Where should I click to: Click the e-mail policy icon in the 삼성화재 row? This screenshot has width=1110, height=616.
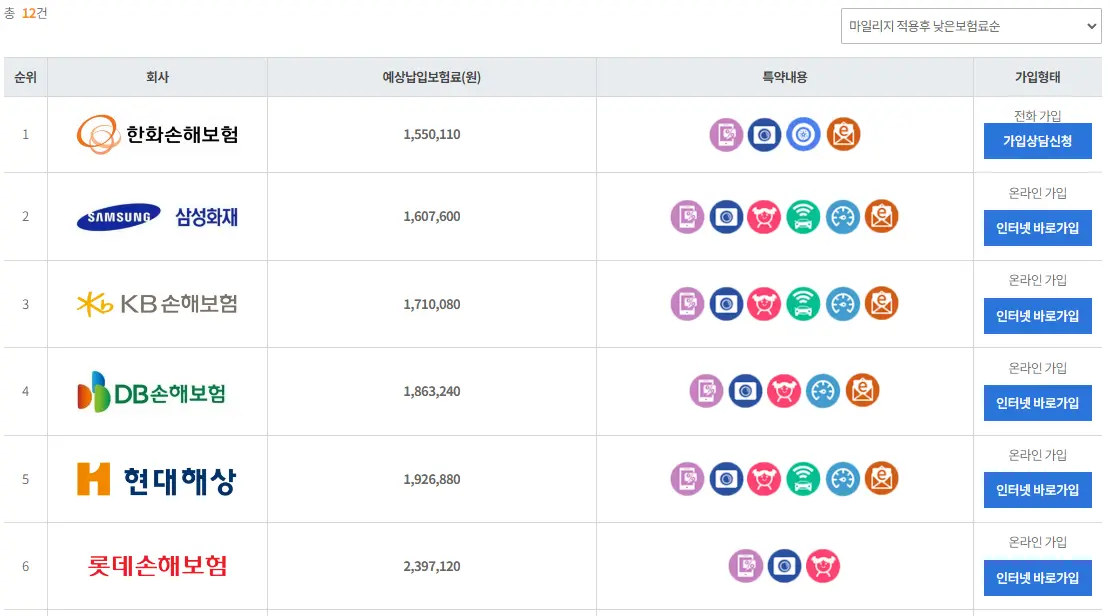[881, 217]
